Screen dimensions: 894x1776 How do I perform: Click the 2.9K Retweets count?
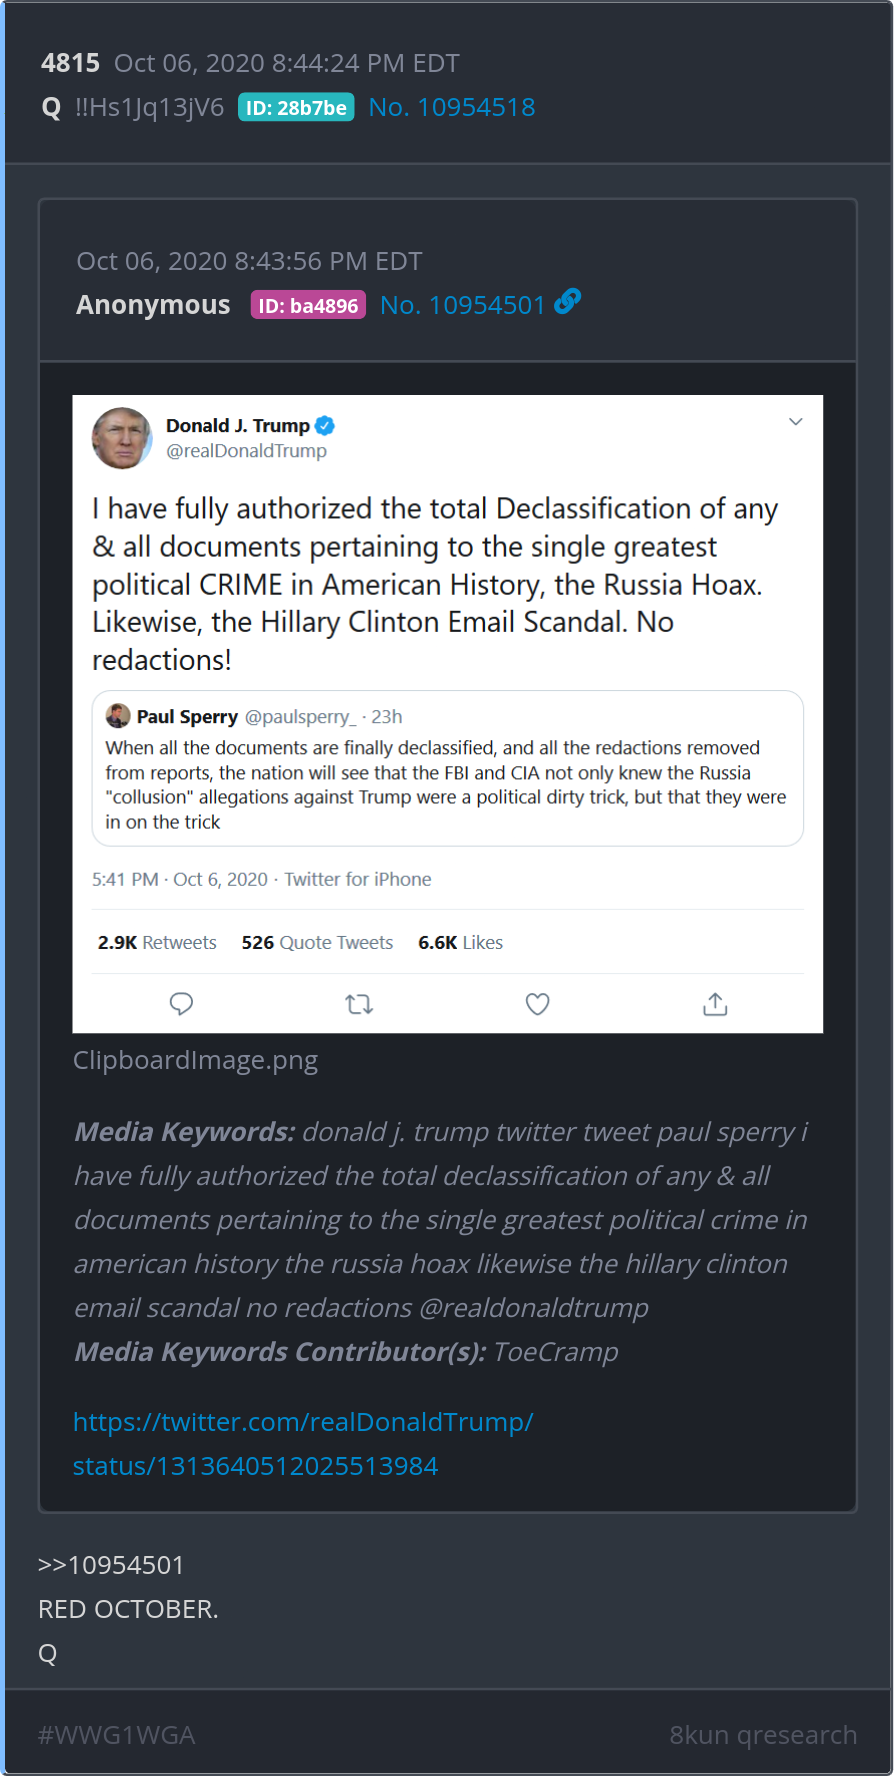pyautogui.click(x=157, y=943)
